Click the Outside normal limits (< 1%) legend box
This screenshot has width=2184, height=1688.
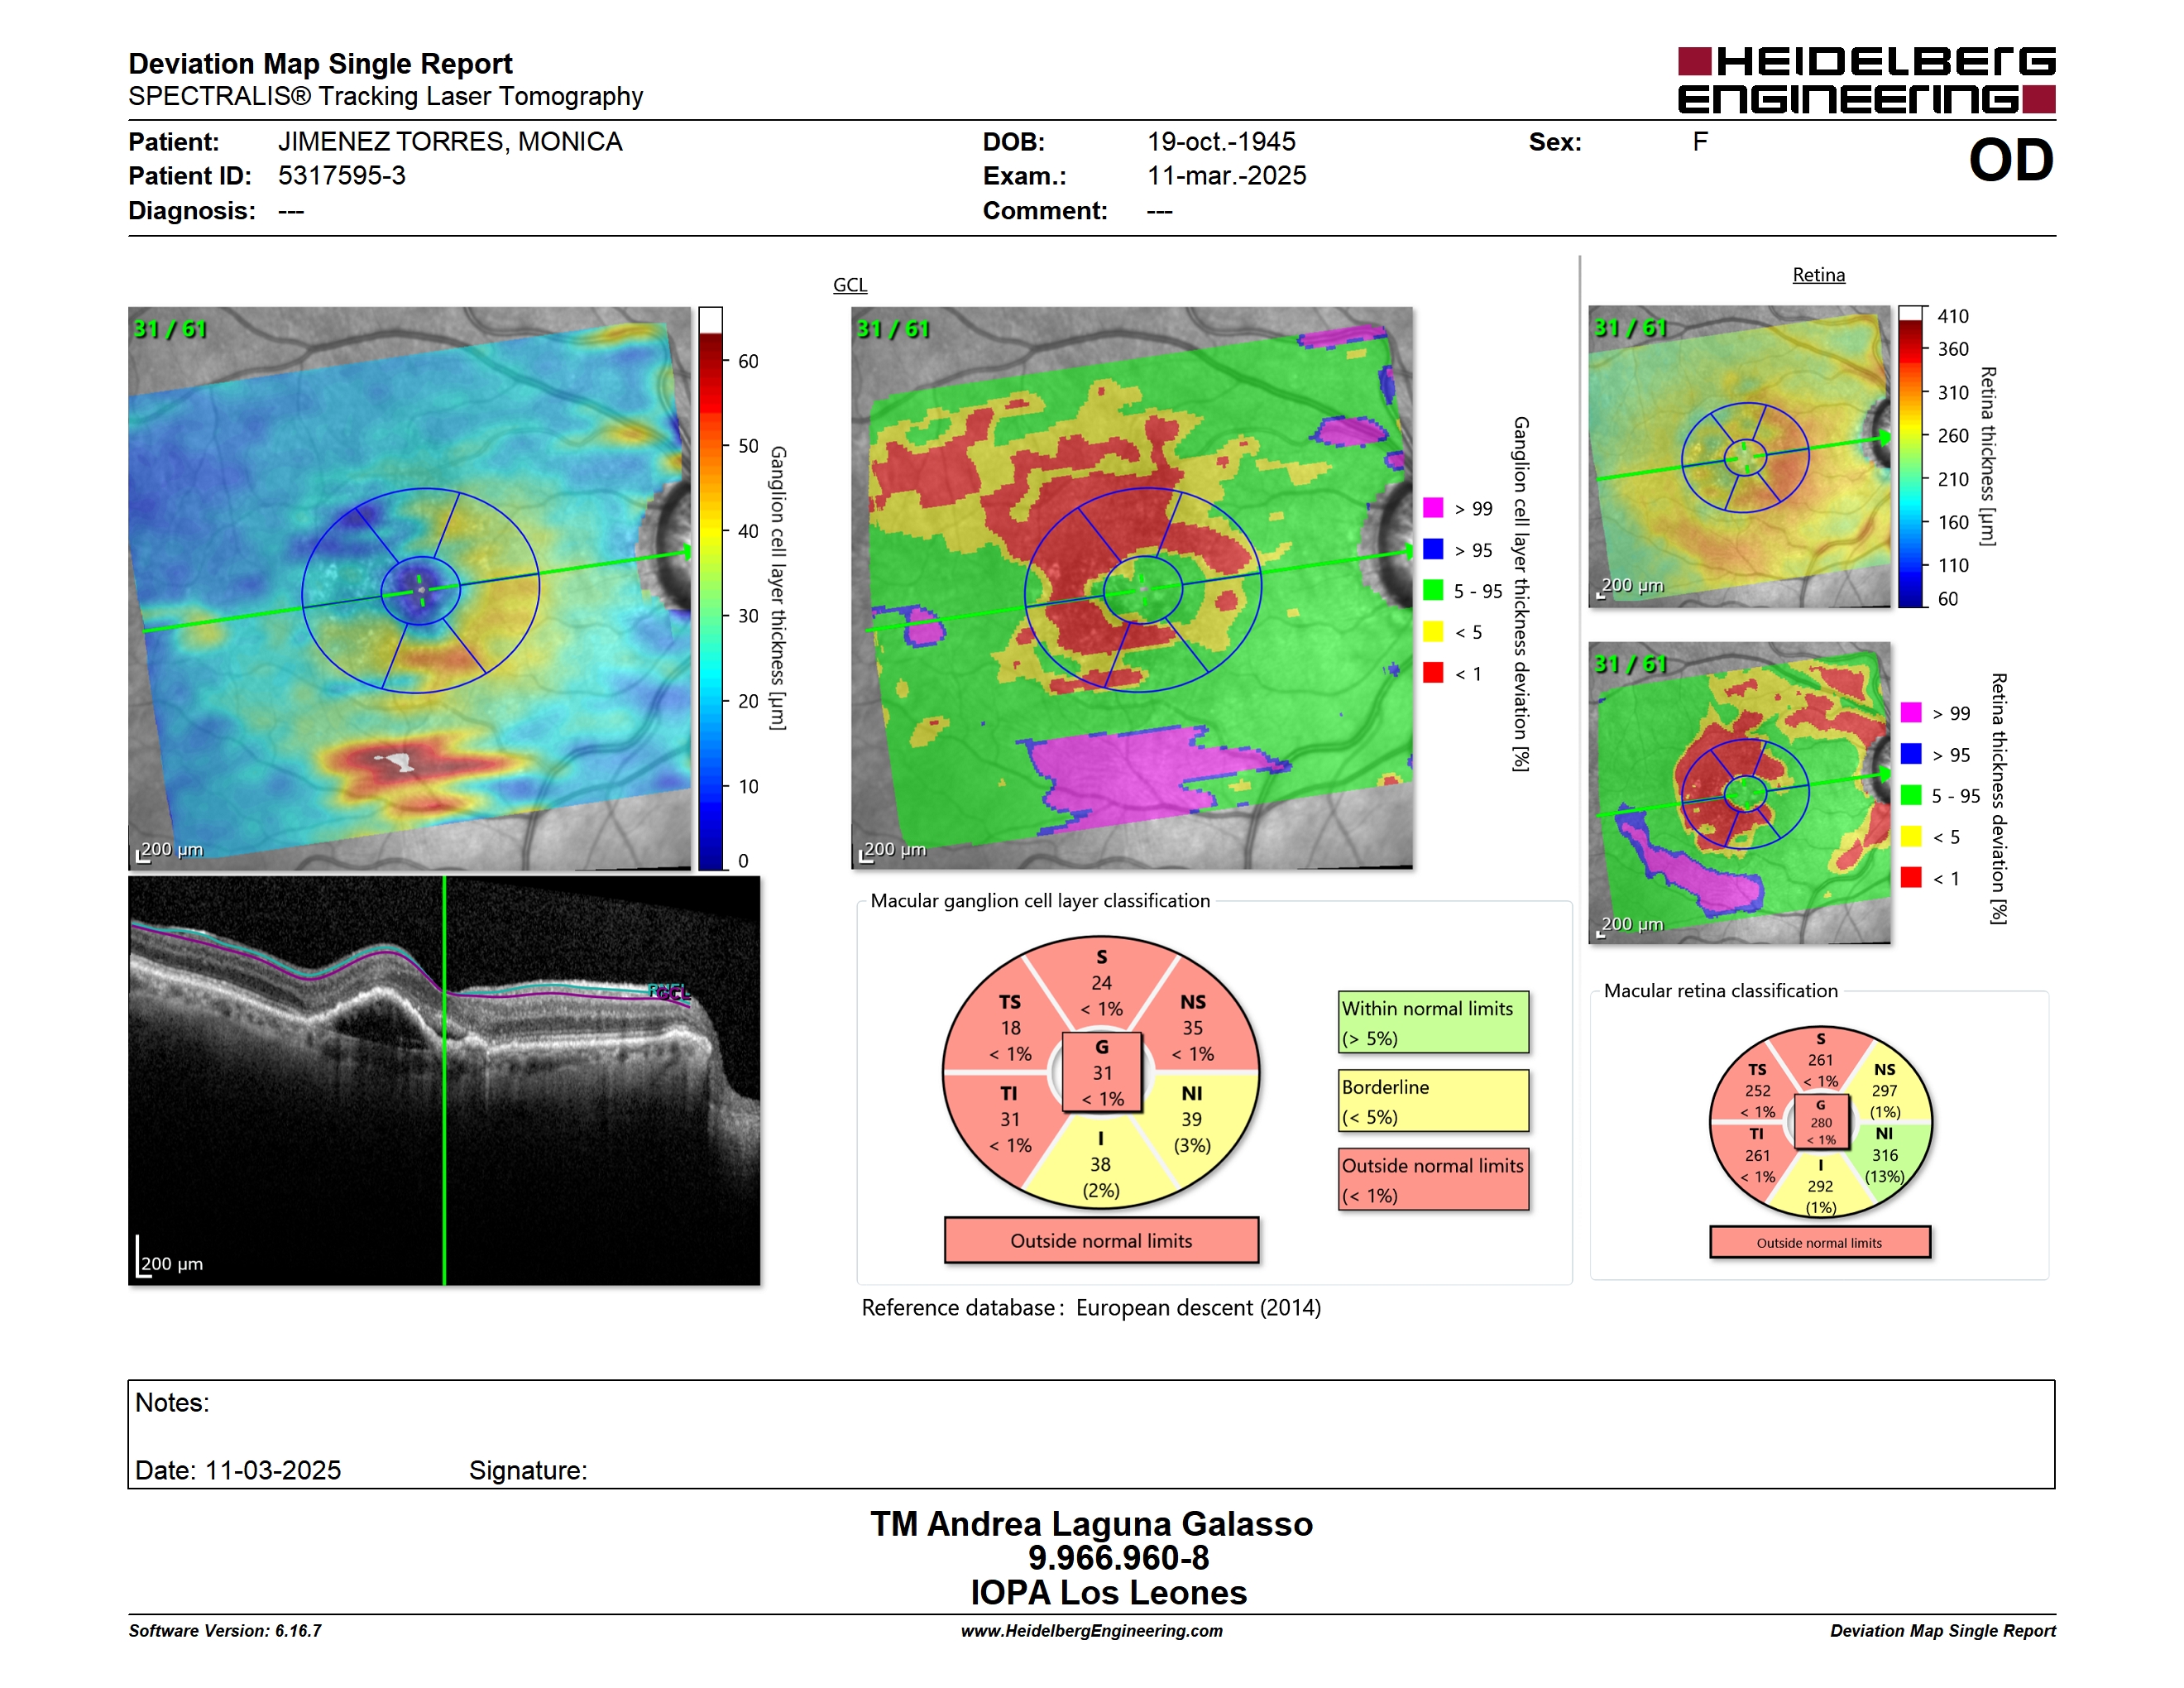click(1433, 1180)
